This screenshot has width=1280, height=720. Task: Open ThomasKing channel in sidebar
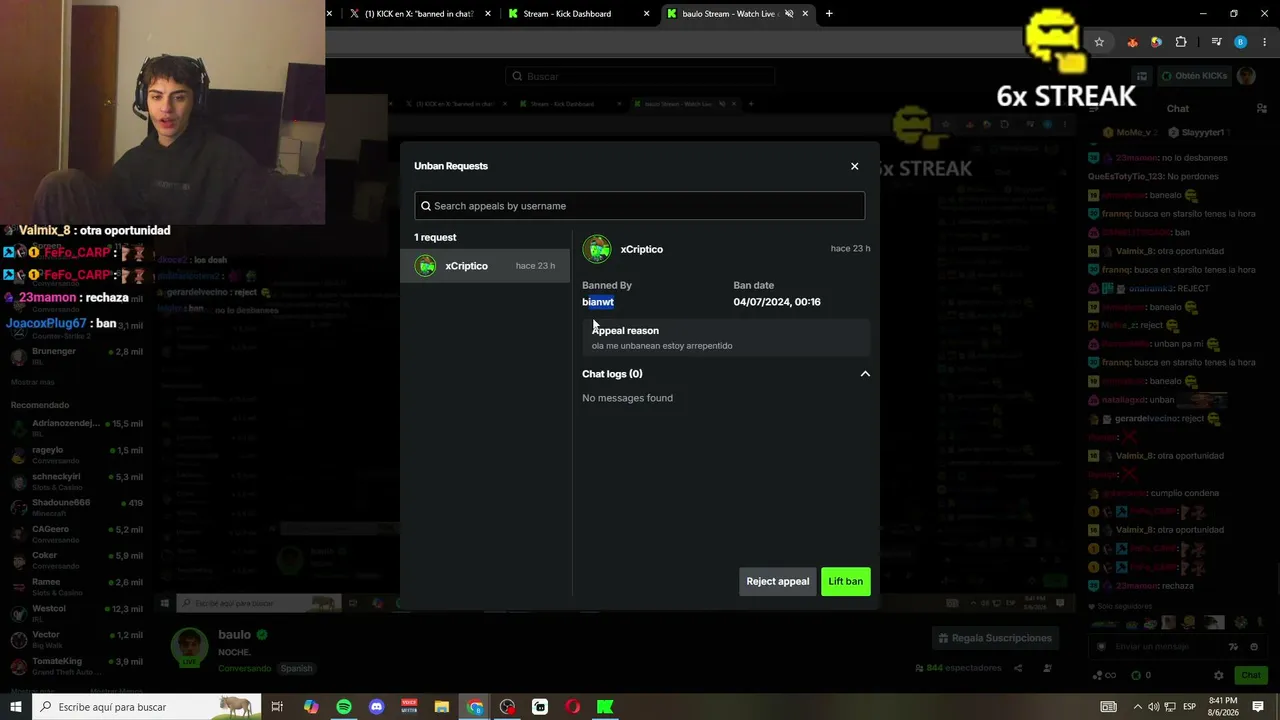[77, 665]
